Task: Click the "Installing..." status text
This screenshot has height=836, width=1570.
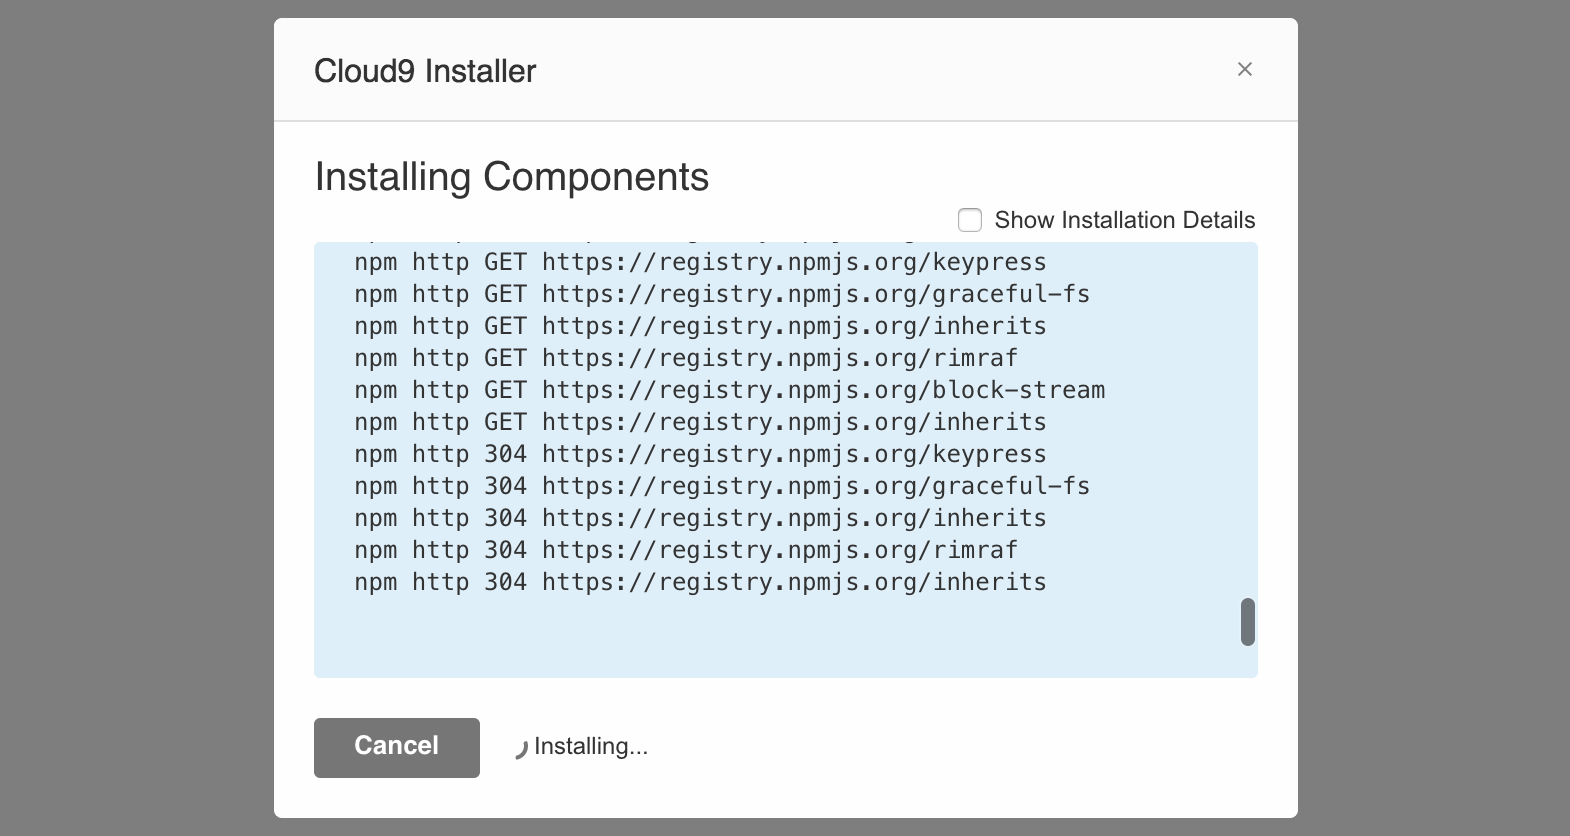Action: point(591,746)
